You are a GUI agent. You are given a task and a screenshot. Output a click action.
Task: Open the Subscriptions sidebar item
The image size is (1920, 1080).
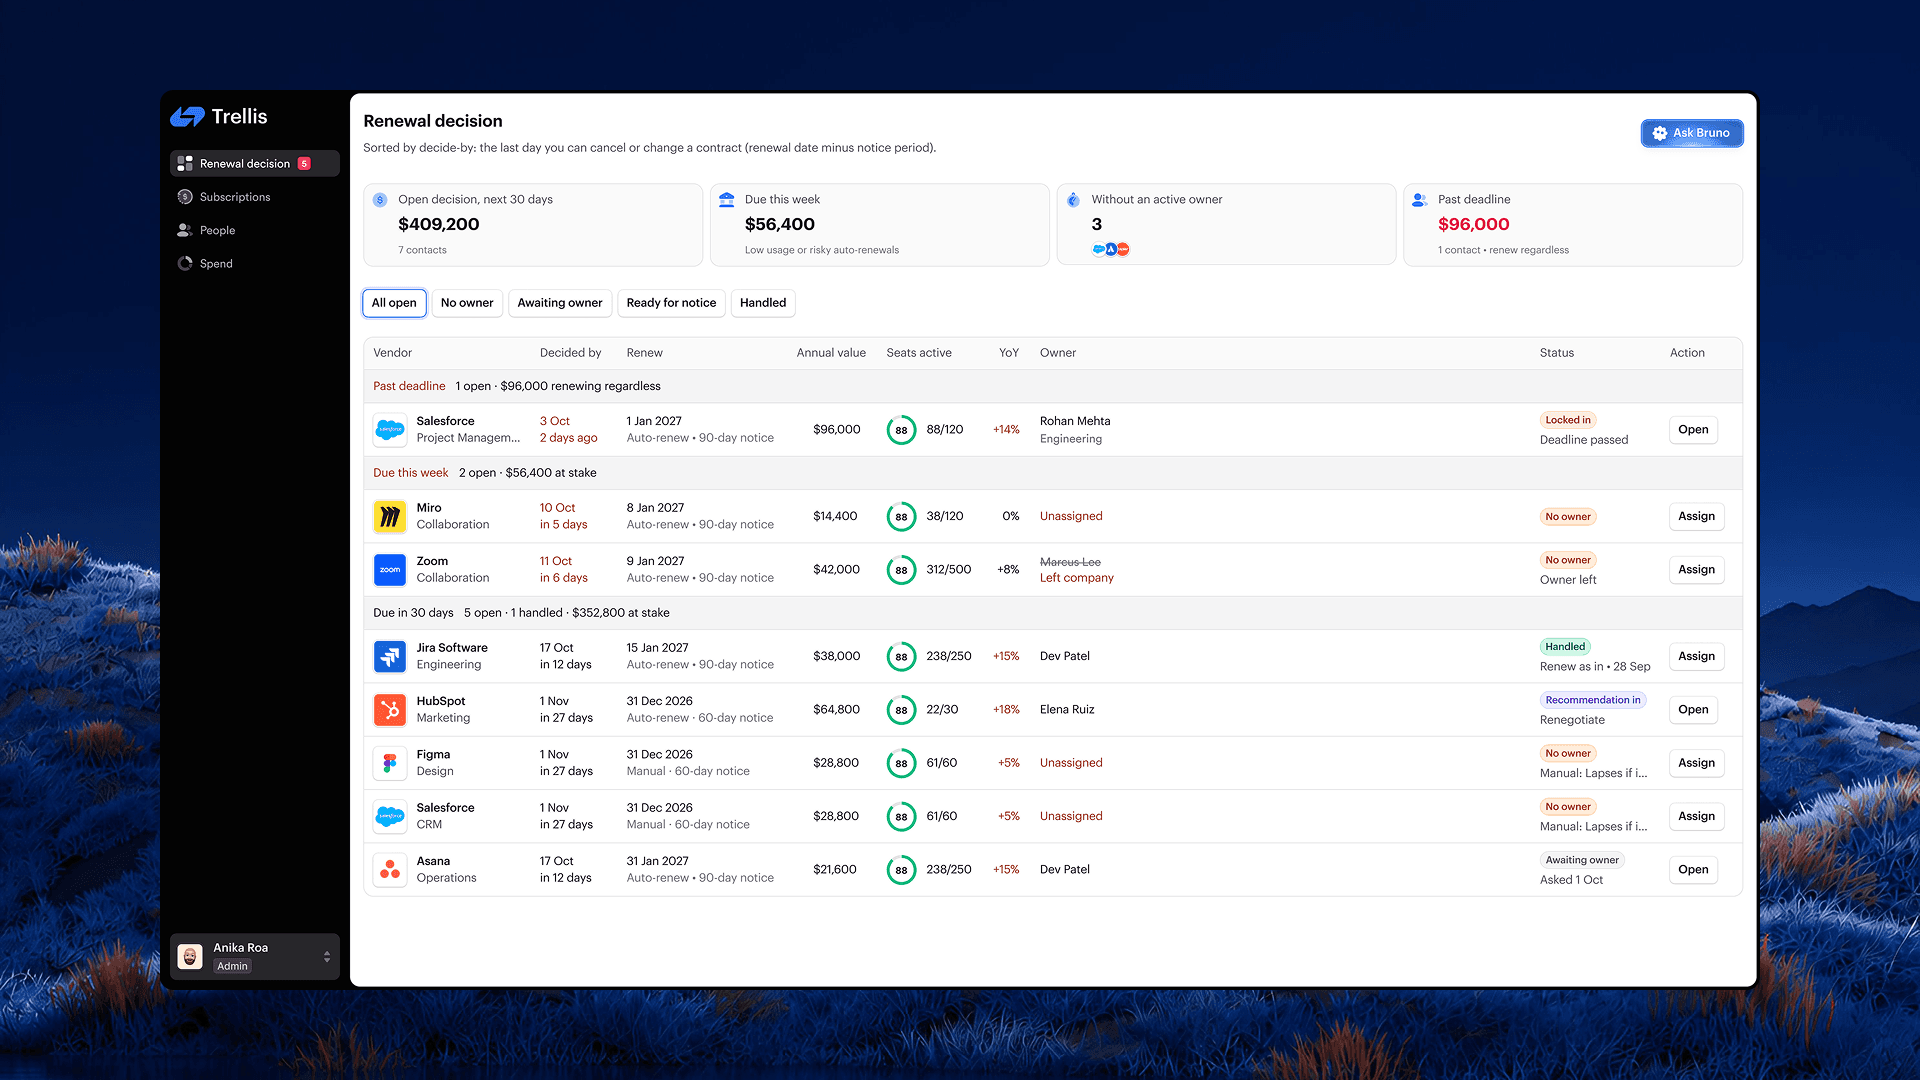click(254, 197)
